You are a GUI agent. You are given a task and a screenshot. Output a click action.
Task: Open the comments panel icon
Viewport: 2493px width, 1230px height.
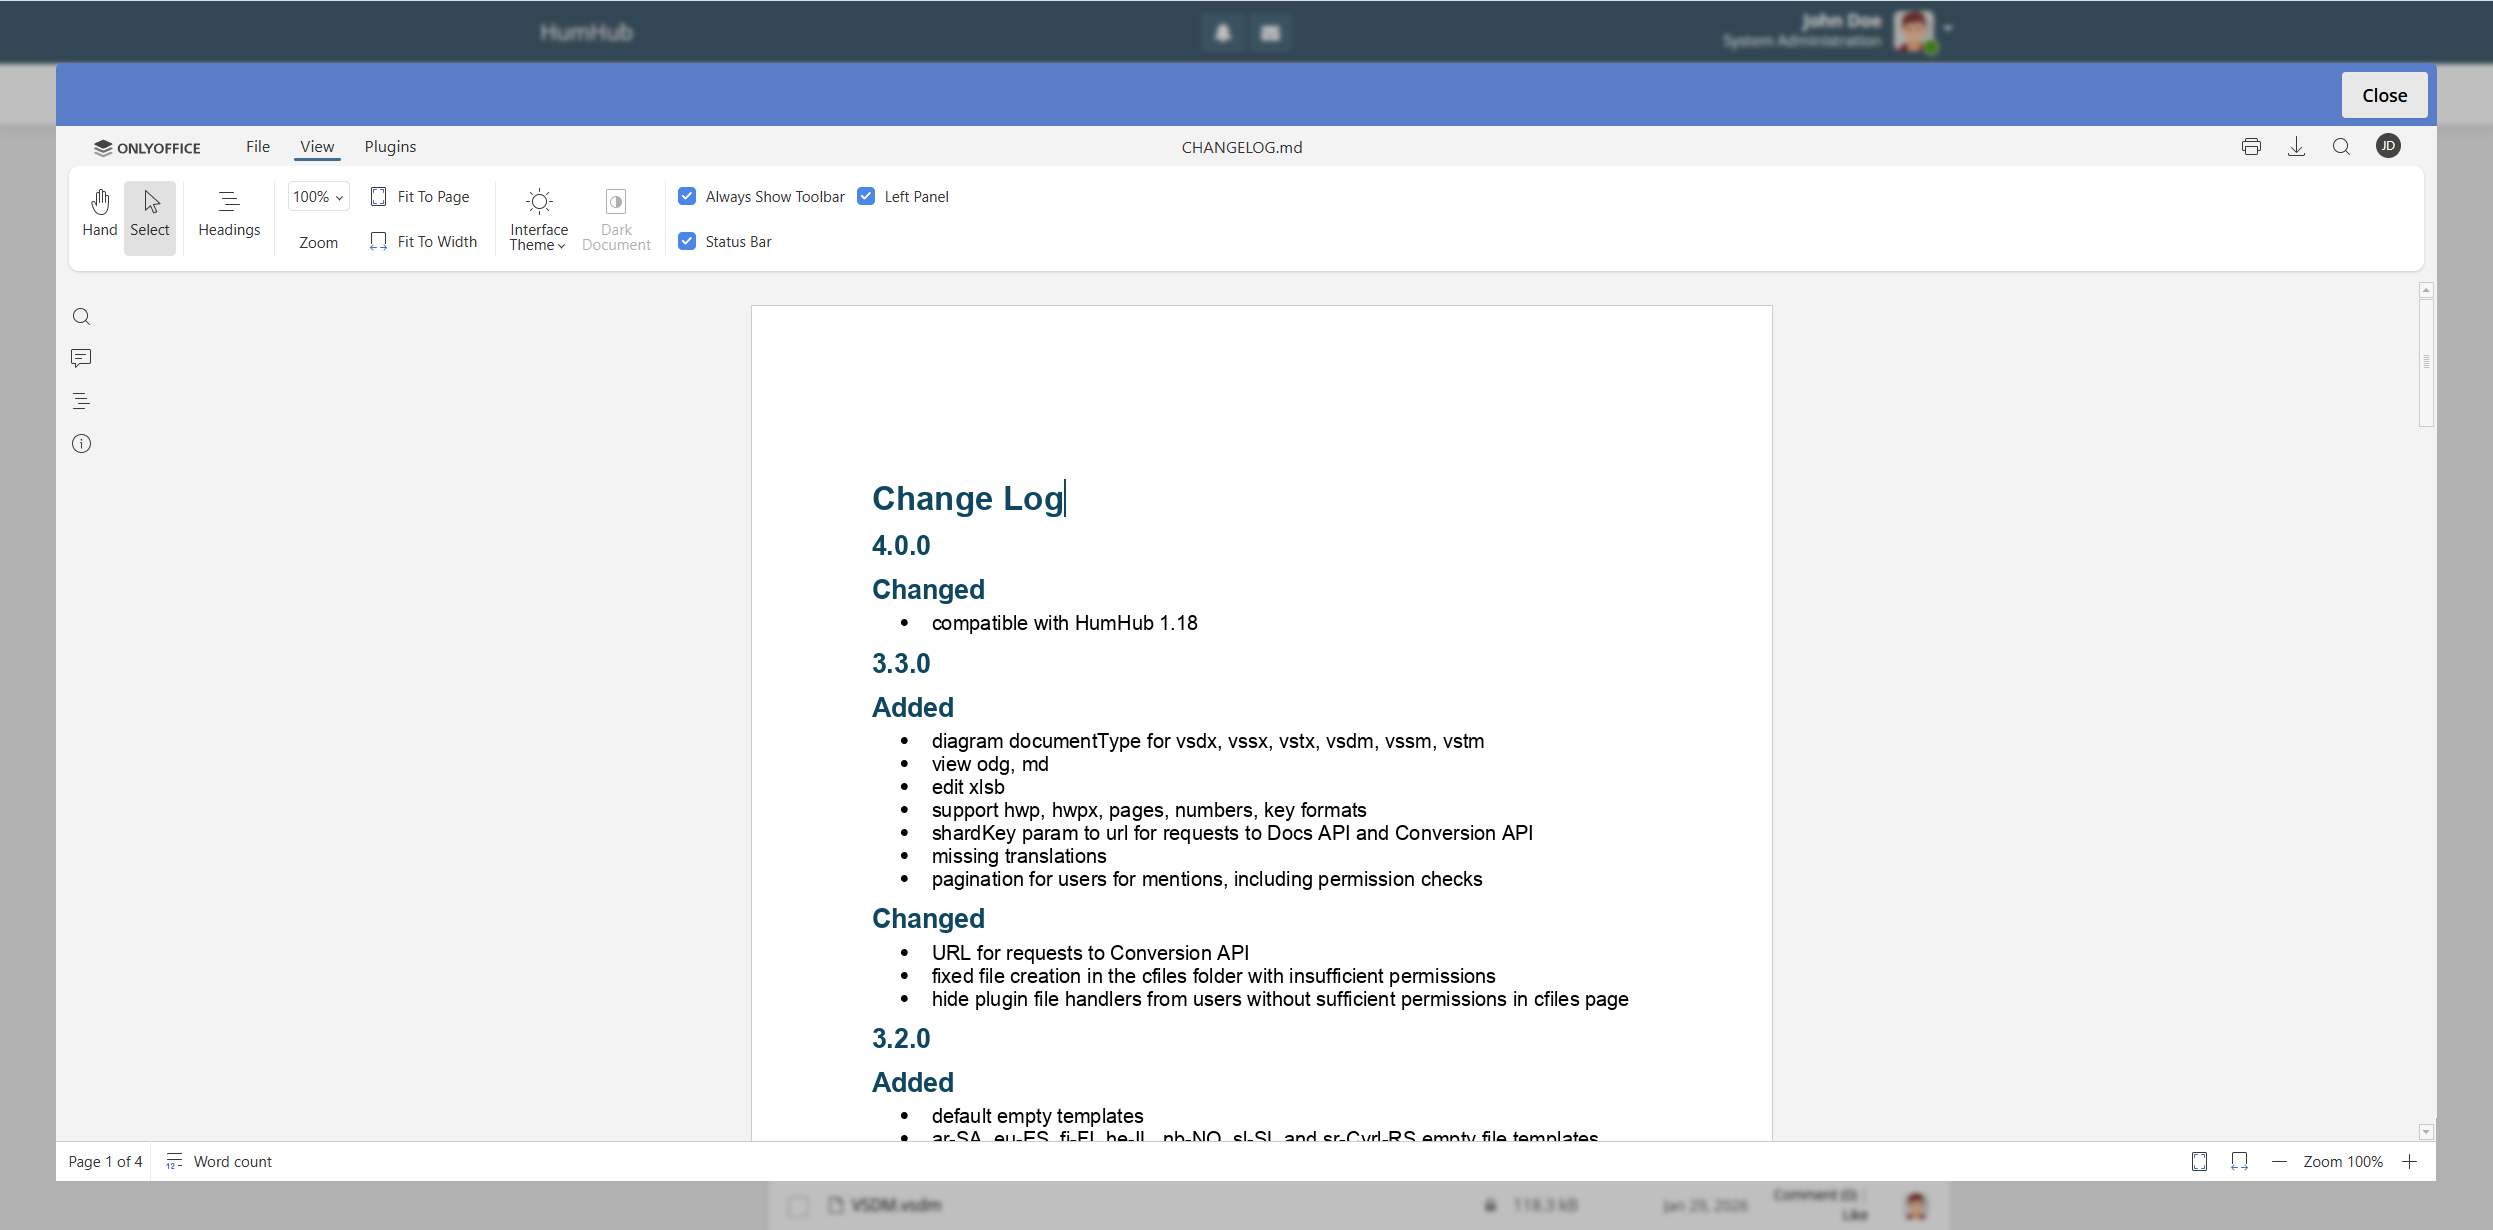coord(81,358)
